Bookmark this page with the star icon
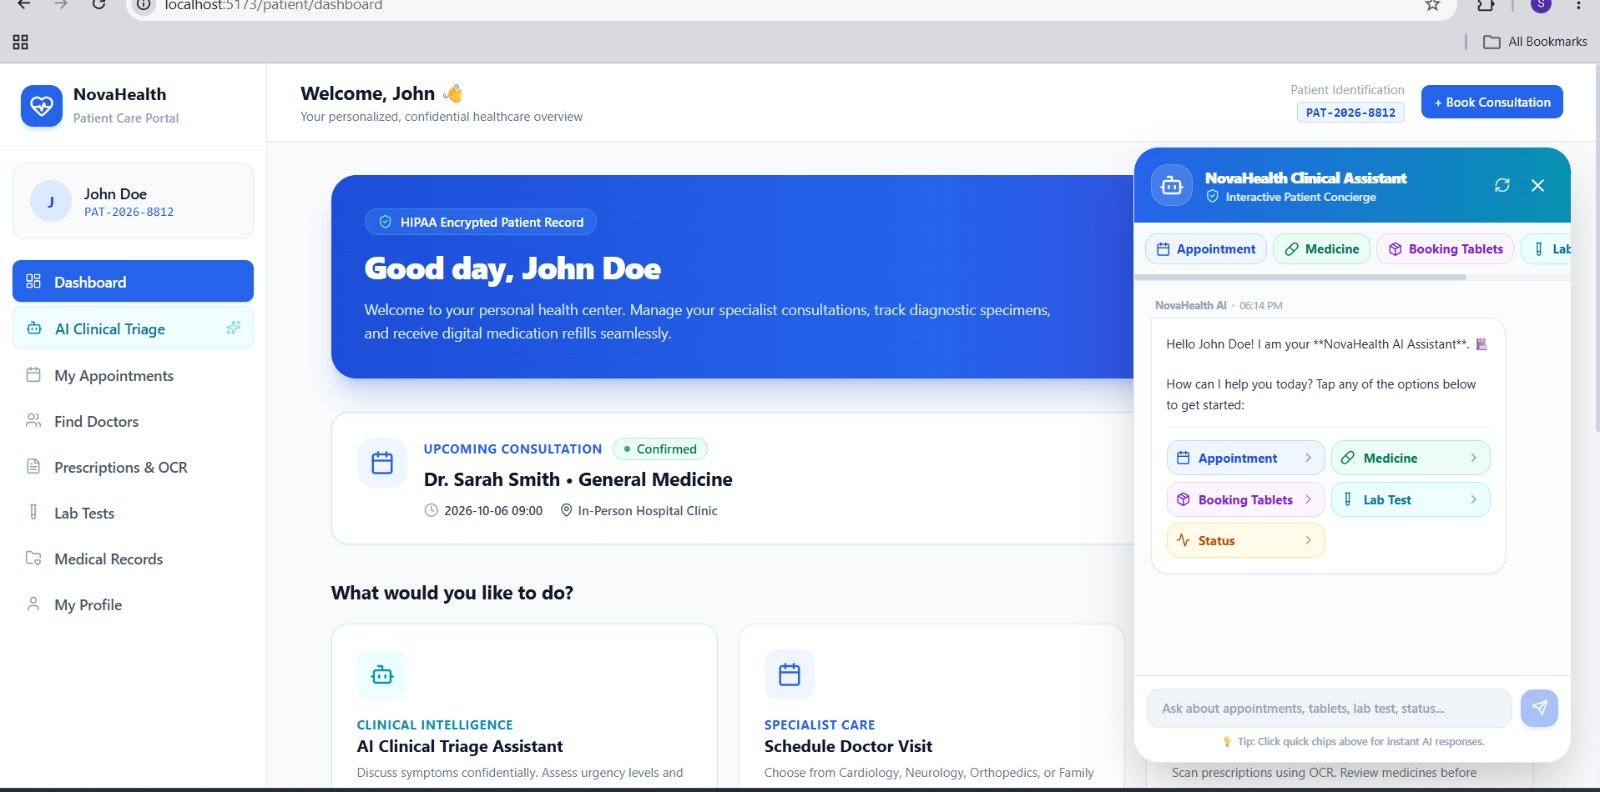Viewport: 1600px width, 792px height. click(x=1432, y=6)
